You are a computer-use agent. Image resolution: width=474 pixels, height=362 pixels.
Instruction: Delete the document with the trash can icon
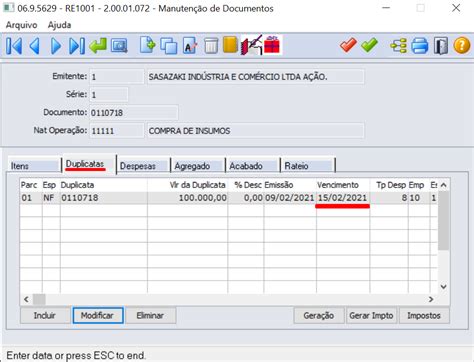211,46
